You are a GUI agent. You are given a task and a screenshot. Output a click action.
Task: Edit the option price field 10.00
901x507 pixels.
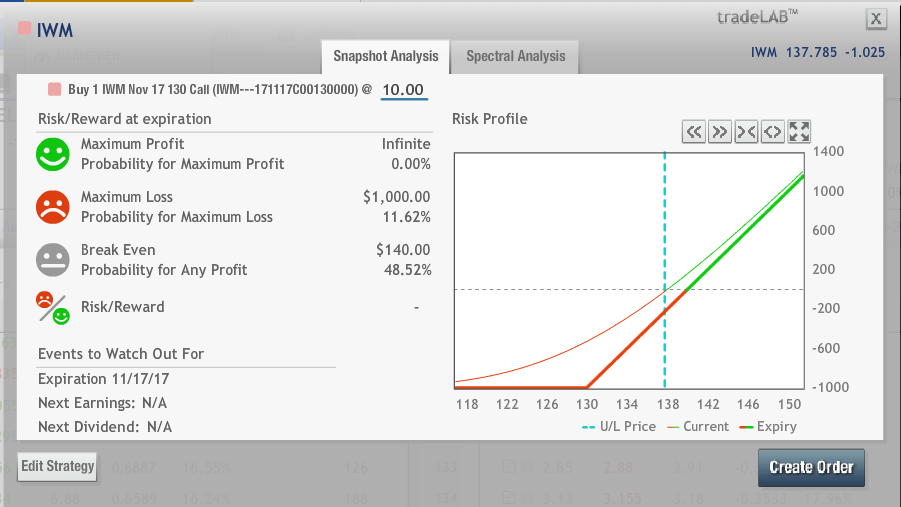(404, 90)
